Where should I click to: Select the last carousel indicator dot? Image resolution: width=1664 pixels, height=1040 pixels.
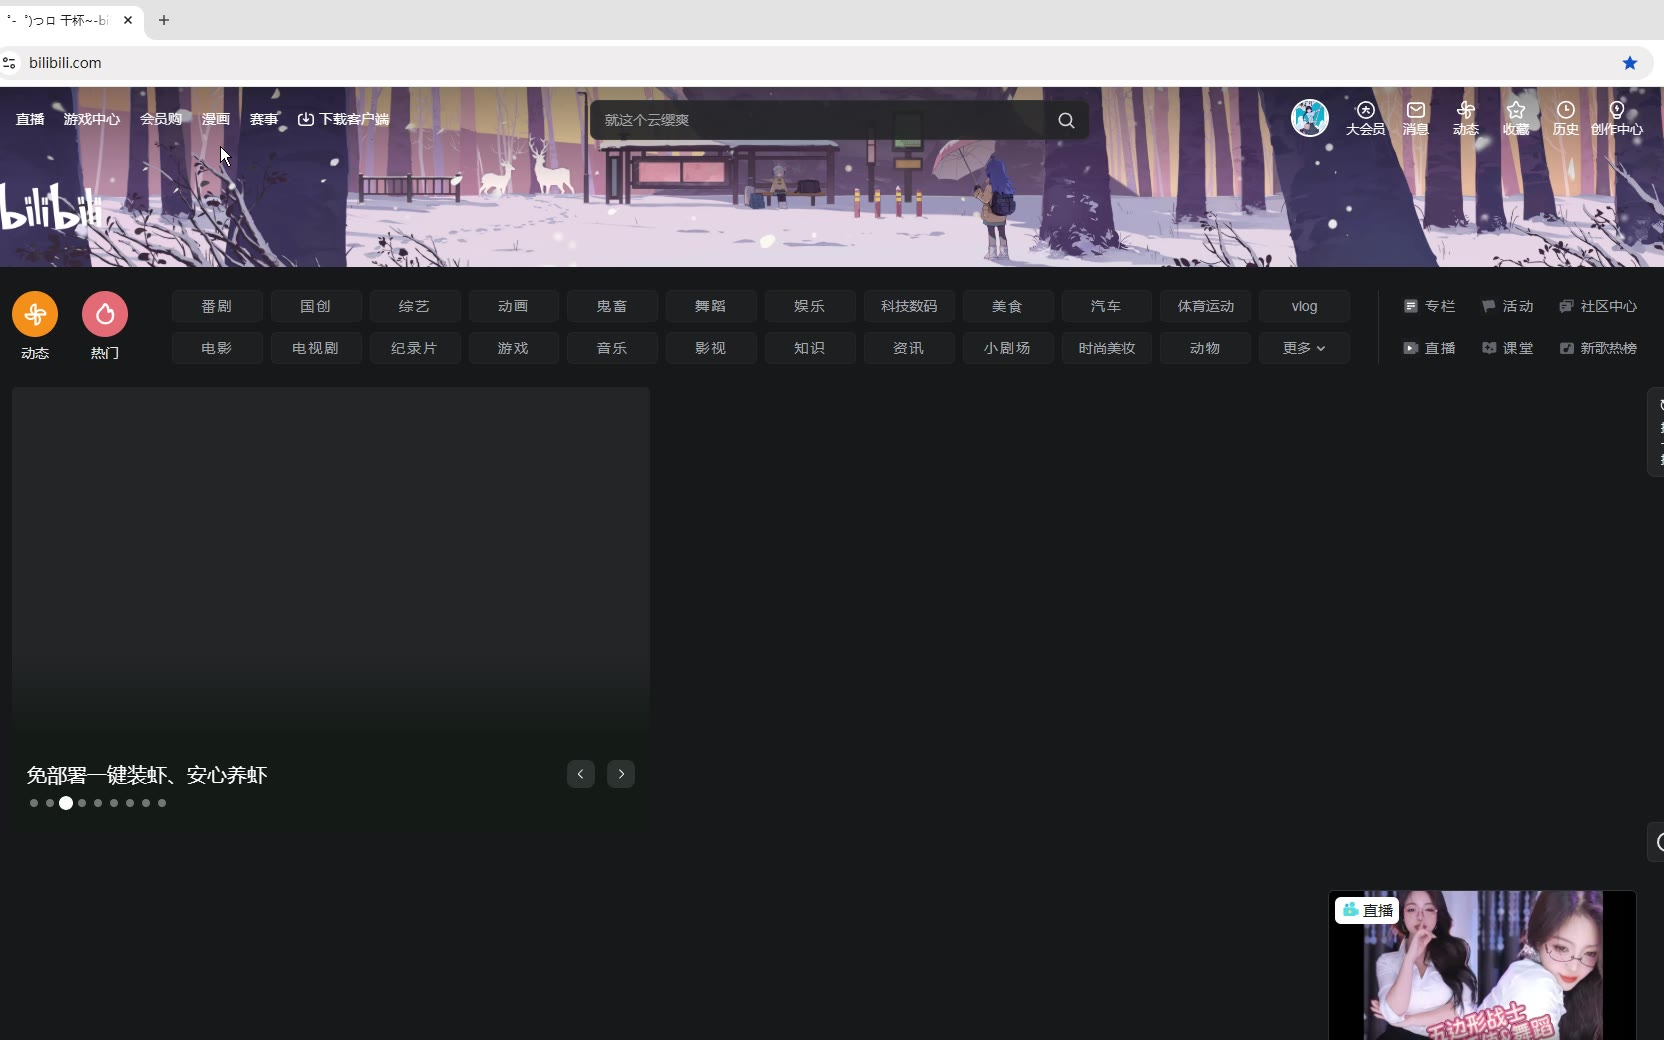tap(162, 803)
